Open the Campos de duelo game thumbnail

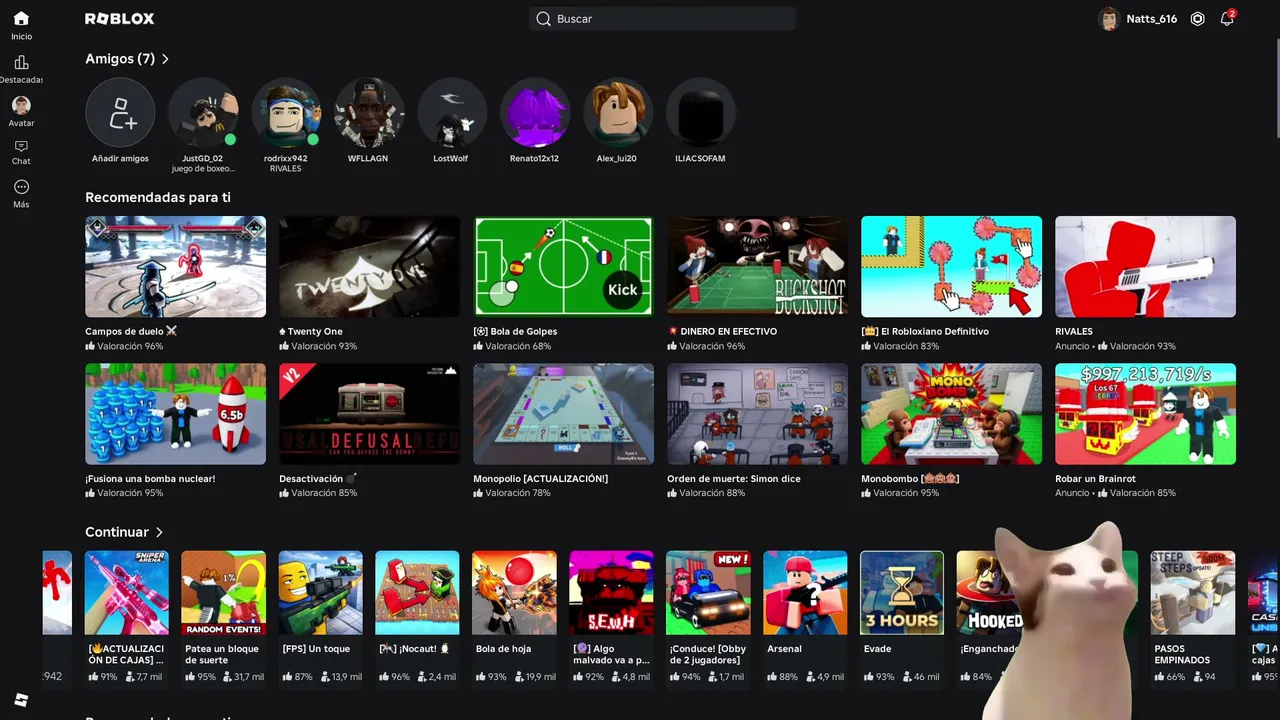[x=176, y=267]
